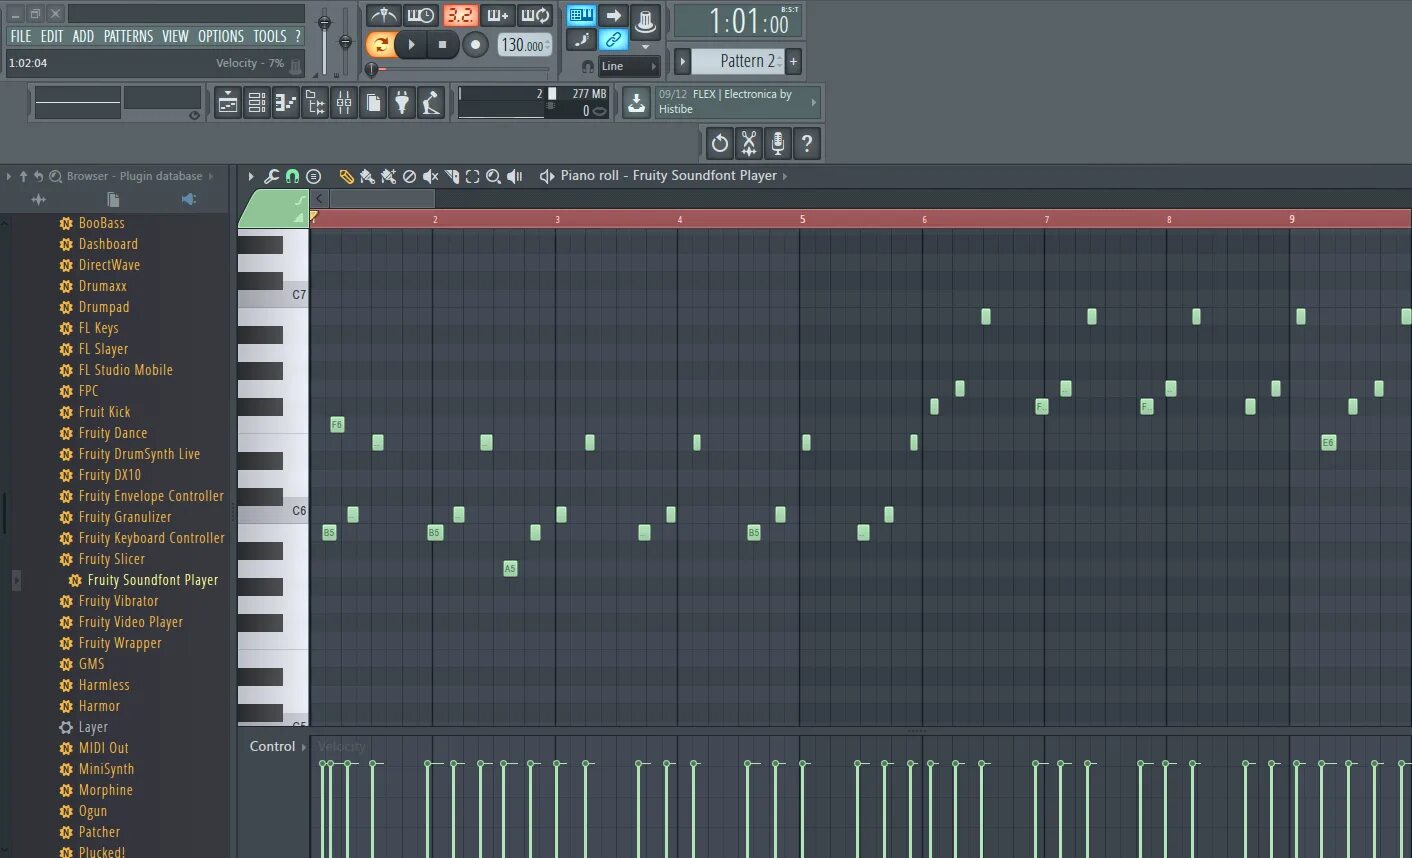Click the Record button
The width and height of the screenshot is (1412, 858).
click(x=475, y=44)
